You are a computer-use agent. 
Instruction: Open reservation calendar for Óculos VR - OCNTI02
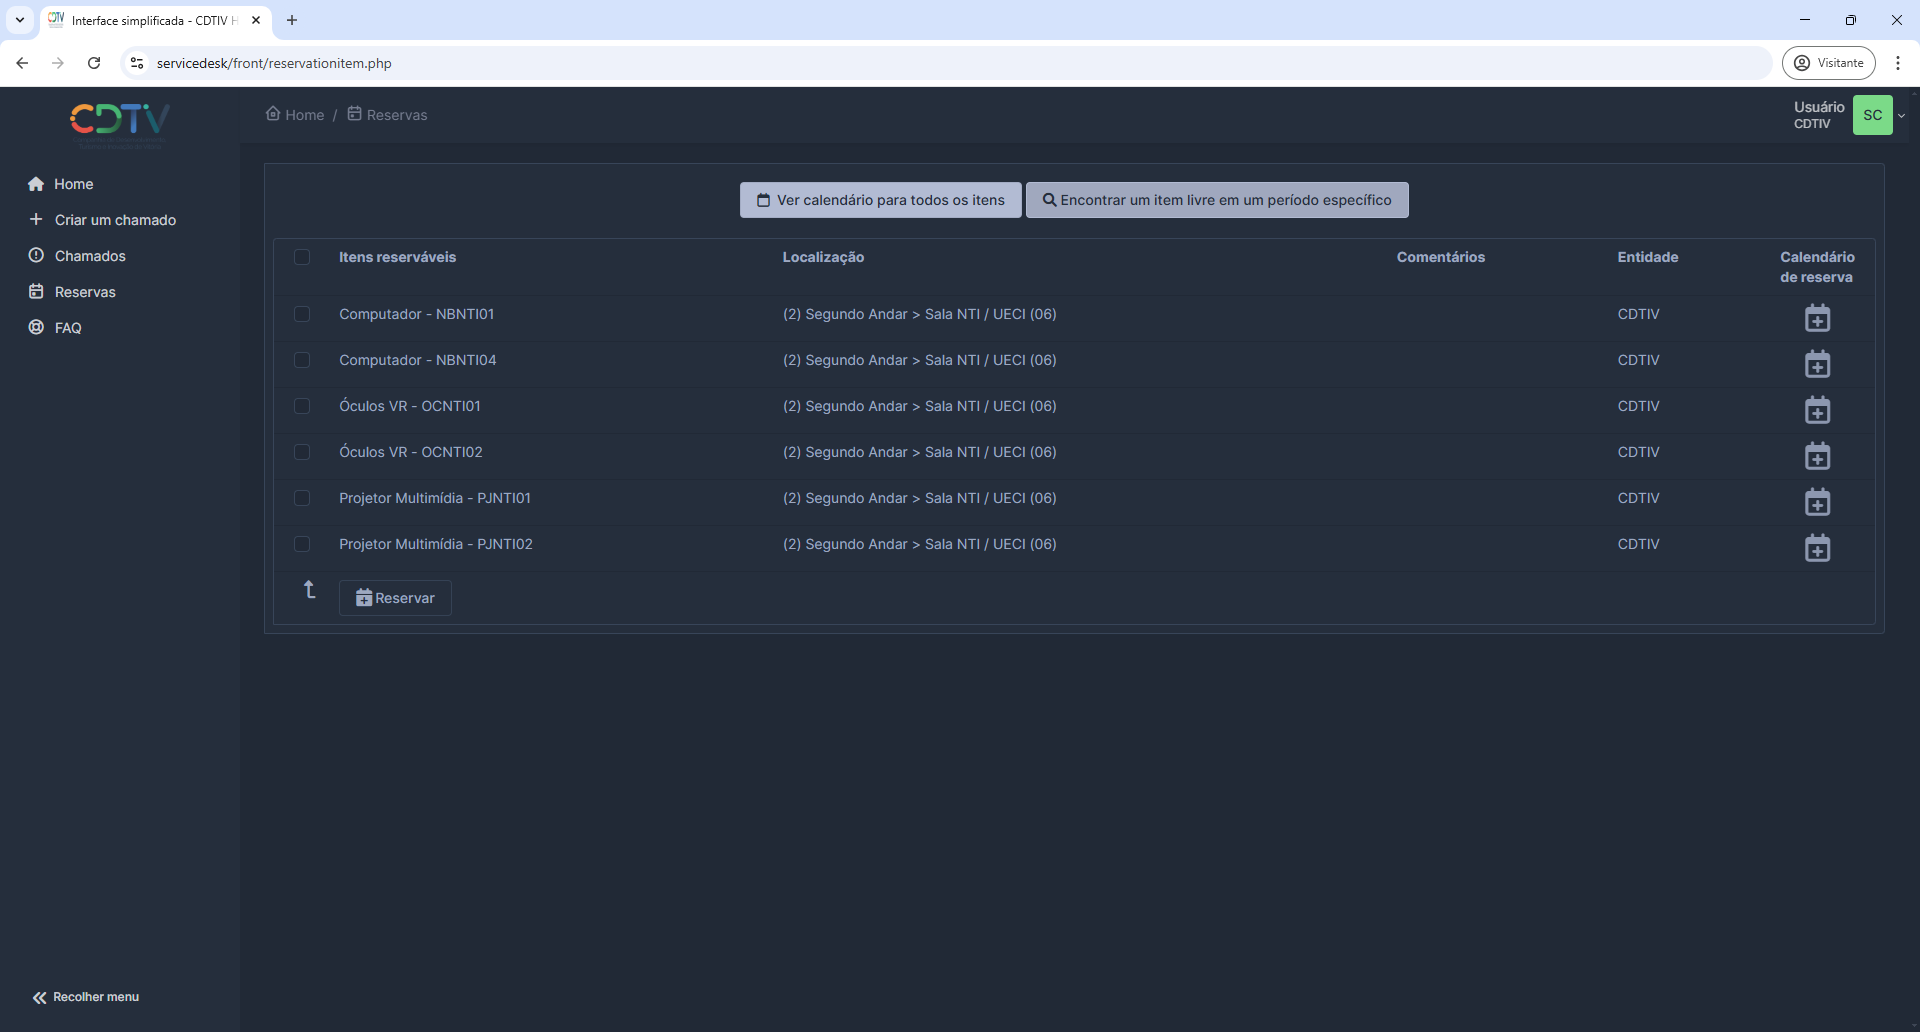(x=1817, y=456)
